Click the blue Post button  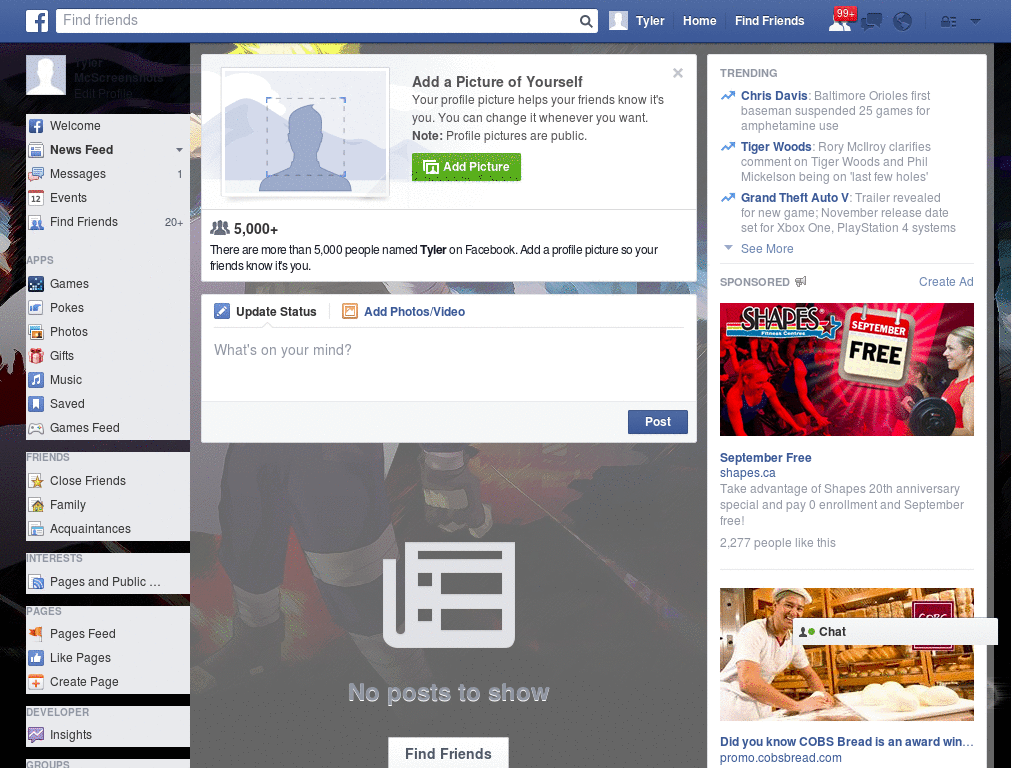click(x=658, y=422)
